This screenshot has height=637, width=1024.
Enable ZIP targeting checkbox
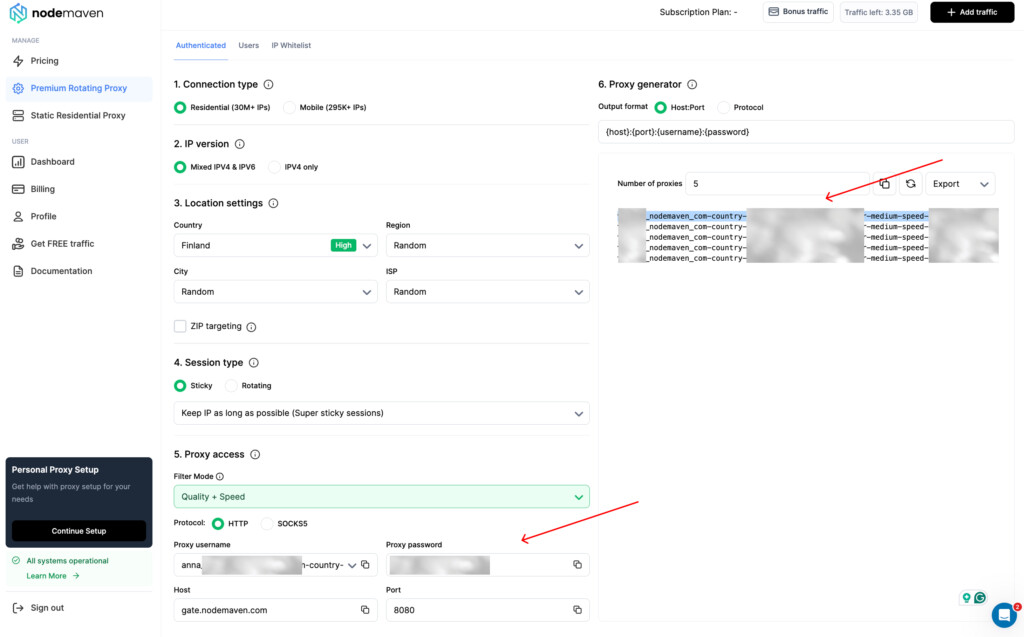[x=180, y=327]
